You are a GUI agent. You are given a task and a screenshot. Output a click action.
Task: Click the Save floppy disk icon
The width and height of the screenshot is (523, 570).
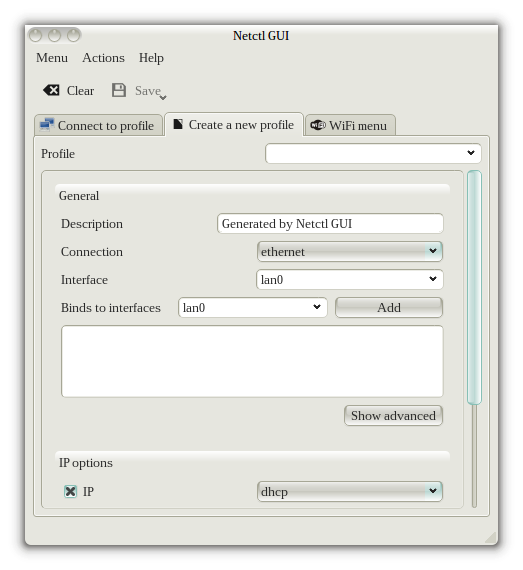pyautogui.click(x=119, y=90)
